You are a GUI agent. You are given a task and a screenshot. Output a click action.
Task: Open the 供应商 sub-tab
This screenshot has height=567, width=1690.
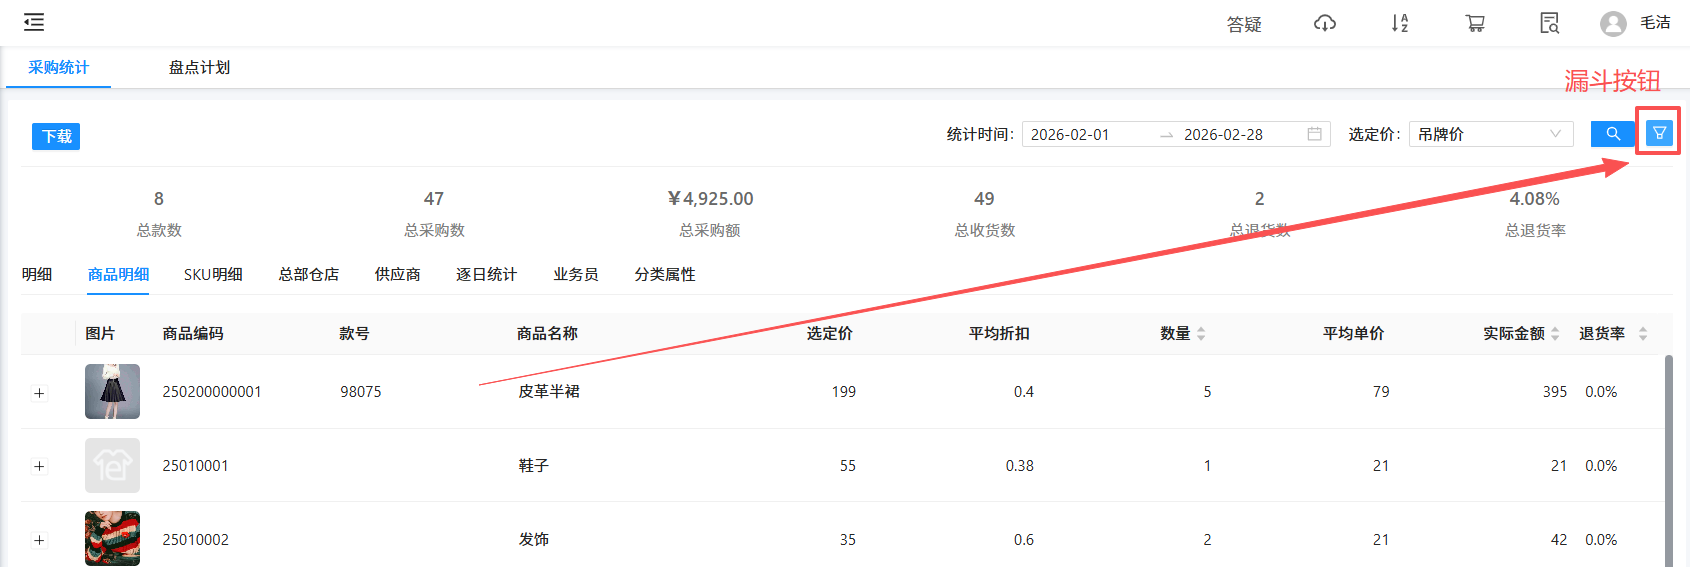click(397, 275)
